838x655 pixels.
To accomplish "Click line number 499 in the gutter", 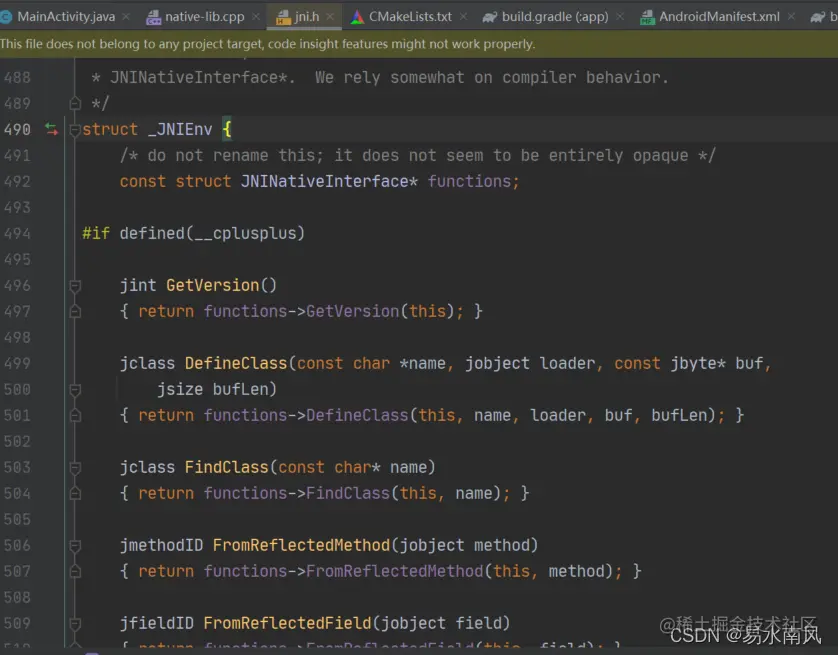I will point(17,364).
